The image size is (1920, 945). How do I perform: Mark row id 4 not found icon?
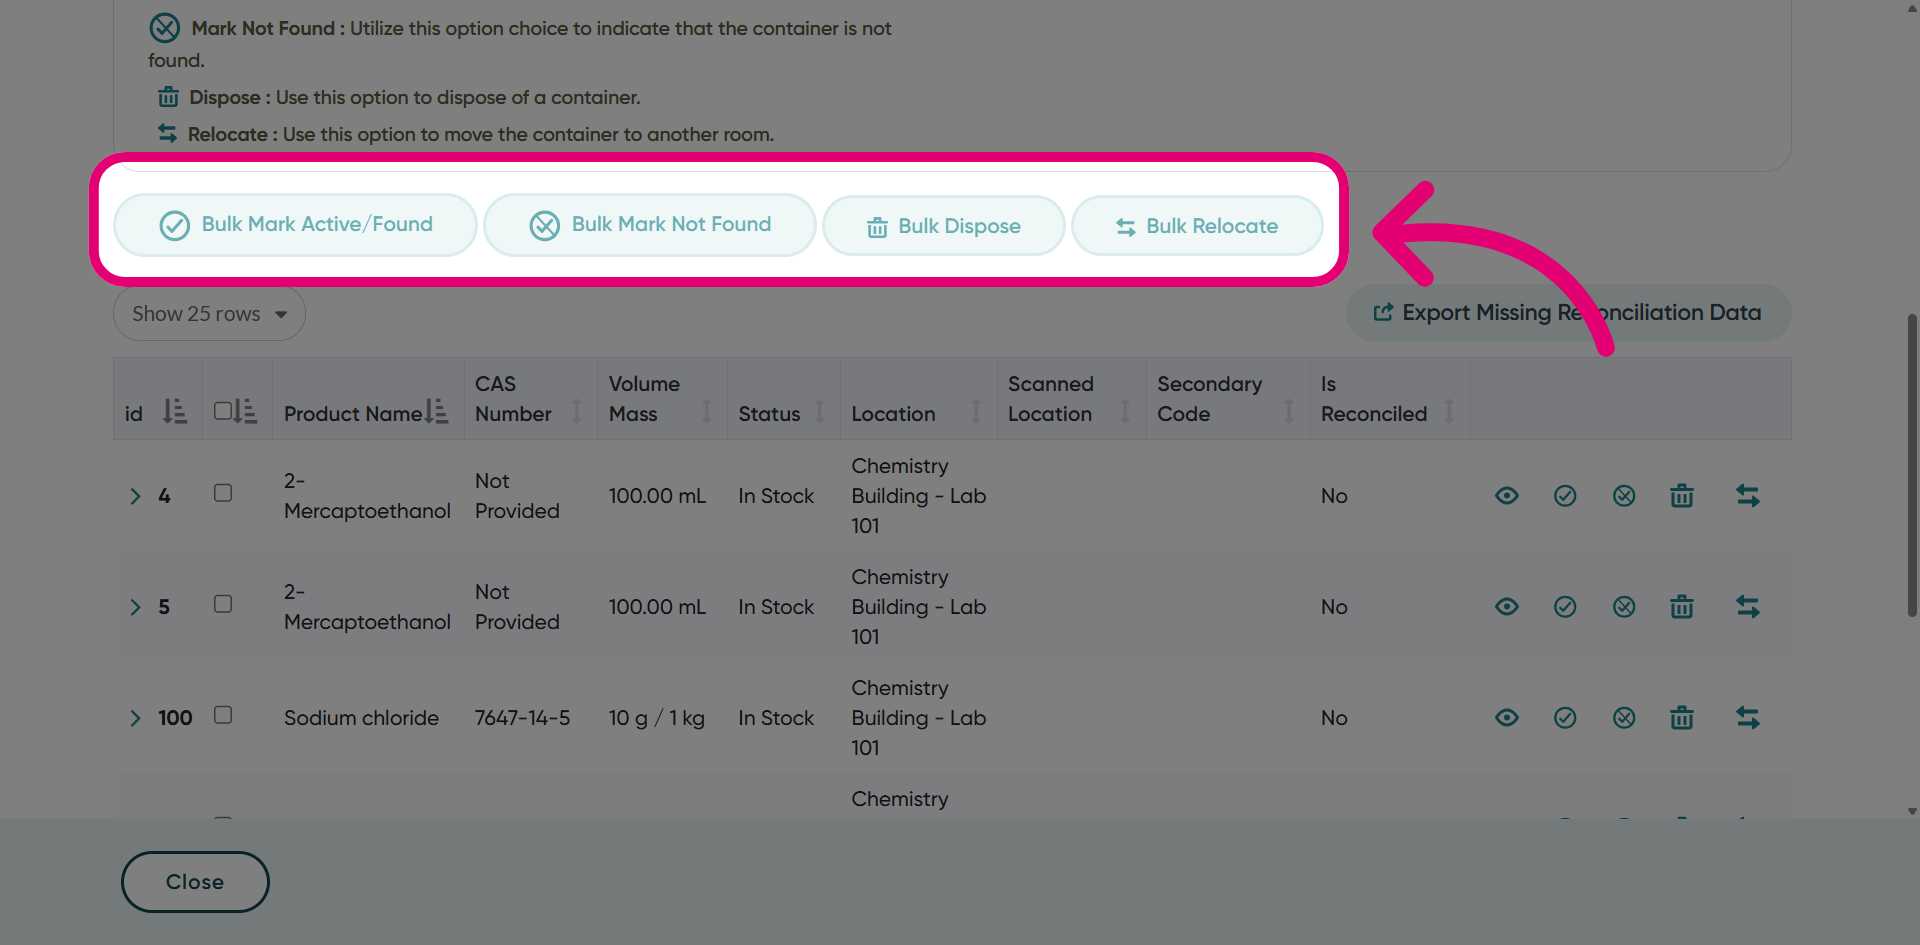point(1624,496)
